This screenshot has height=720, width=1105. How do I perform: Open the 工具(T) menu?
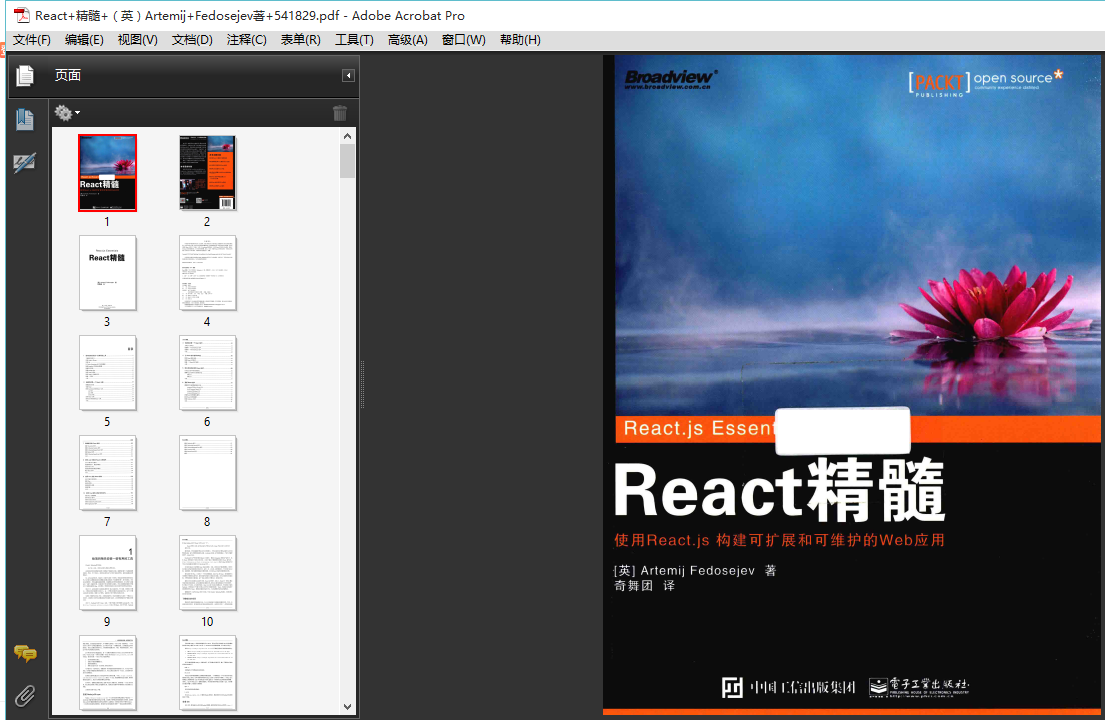click(354, 39)
